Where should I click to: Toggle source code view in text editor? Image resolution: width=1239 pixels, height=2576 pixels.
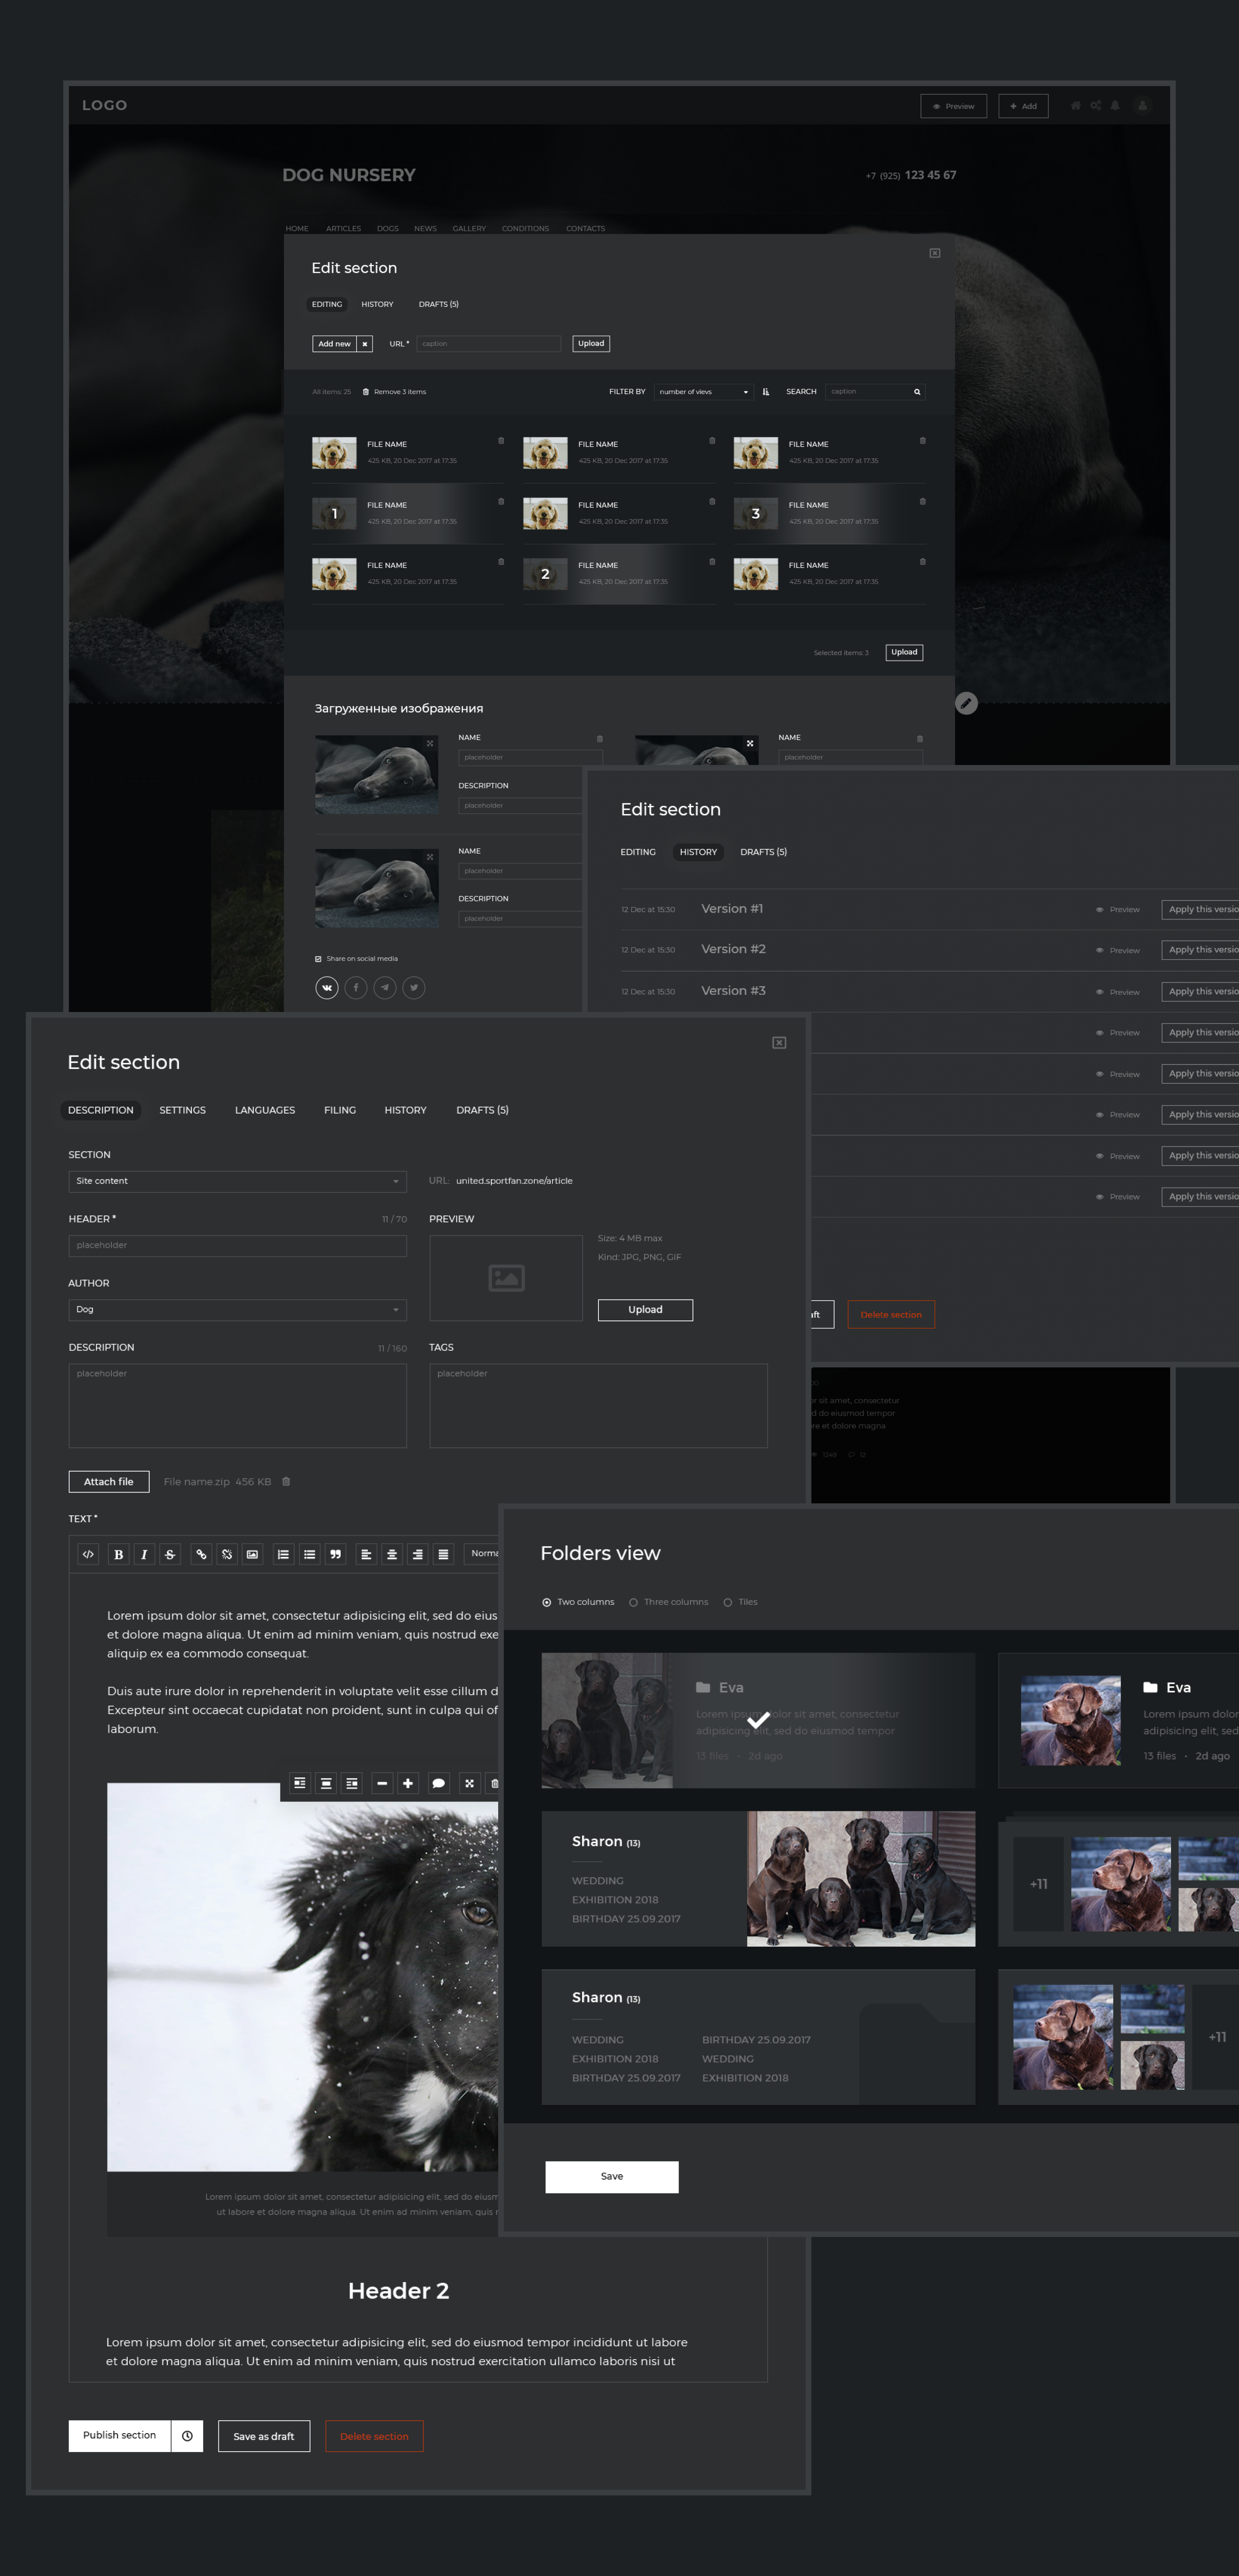pyautogui.click(x=88, y=1554)
